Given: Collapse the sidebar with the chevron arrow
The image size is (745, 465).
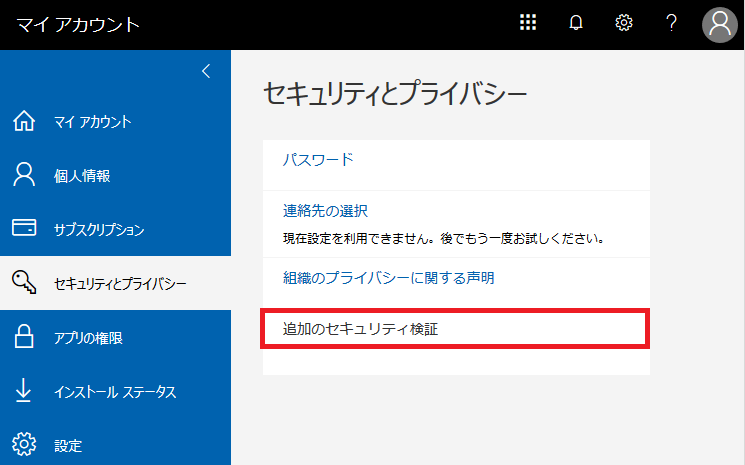Looking at the screenshot, I should [206, 71].
